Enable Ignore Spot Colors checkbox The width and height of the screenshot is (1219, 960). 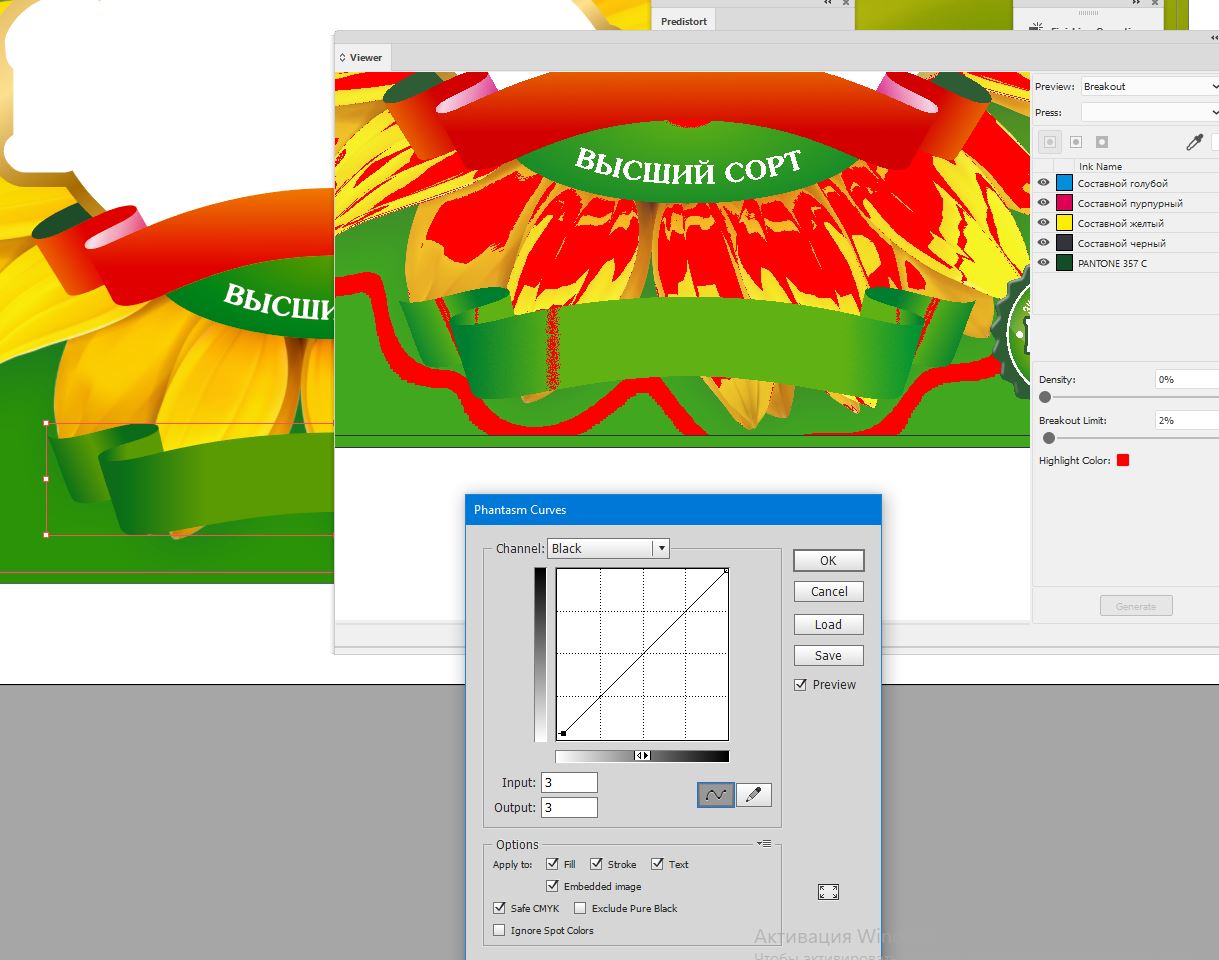point(499,930)
